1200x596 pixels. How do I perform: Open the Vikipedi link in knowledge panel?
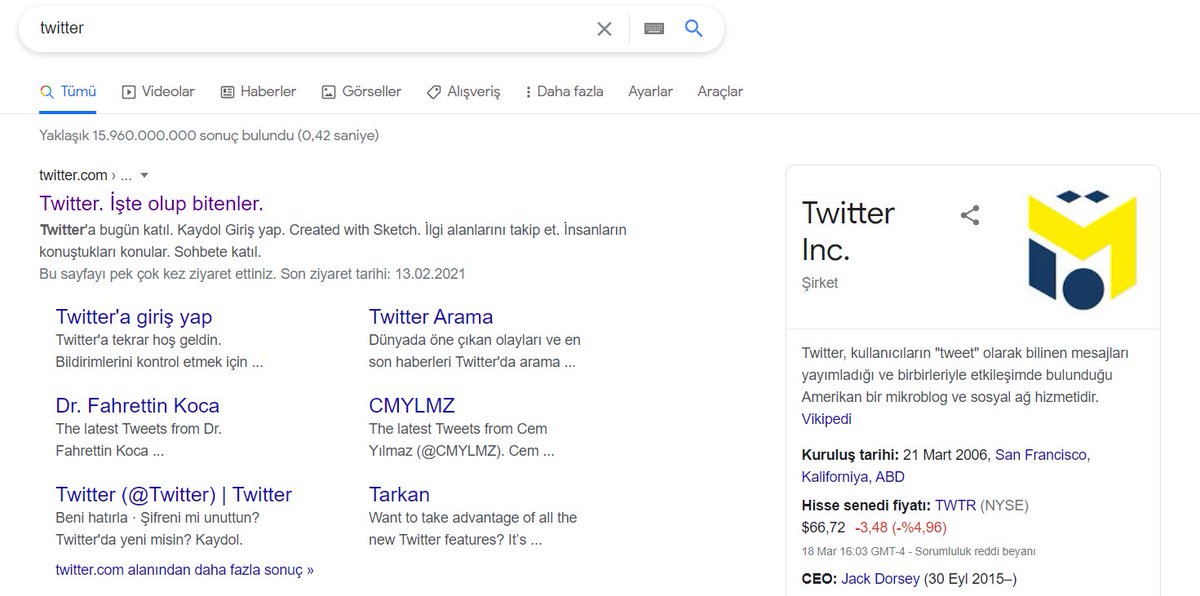point(827,419)
